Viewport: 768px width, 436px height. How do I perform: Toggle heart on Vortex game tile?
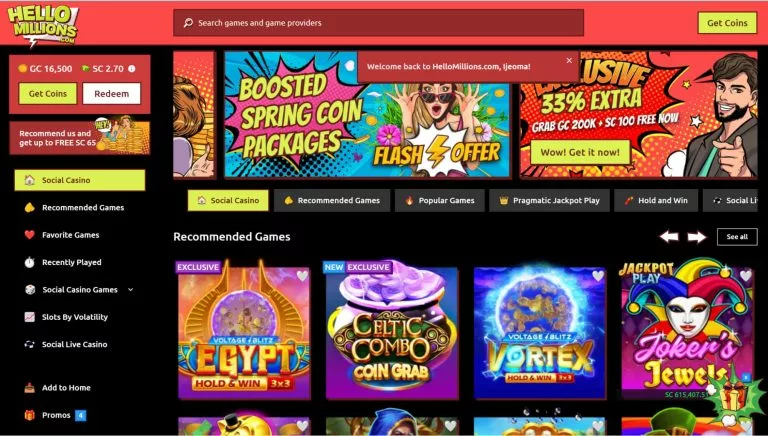[x=598, y=276]
